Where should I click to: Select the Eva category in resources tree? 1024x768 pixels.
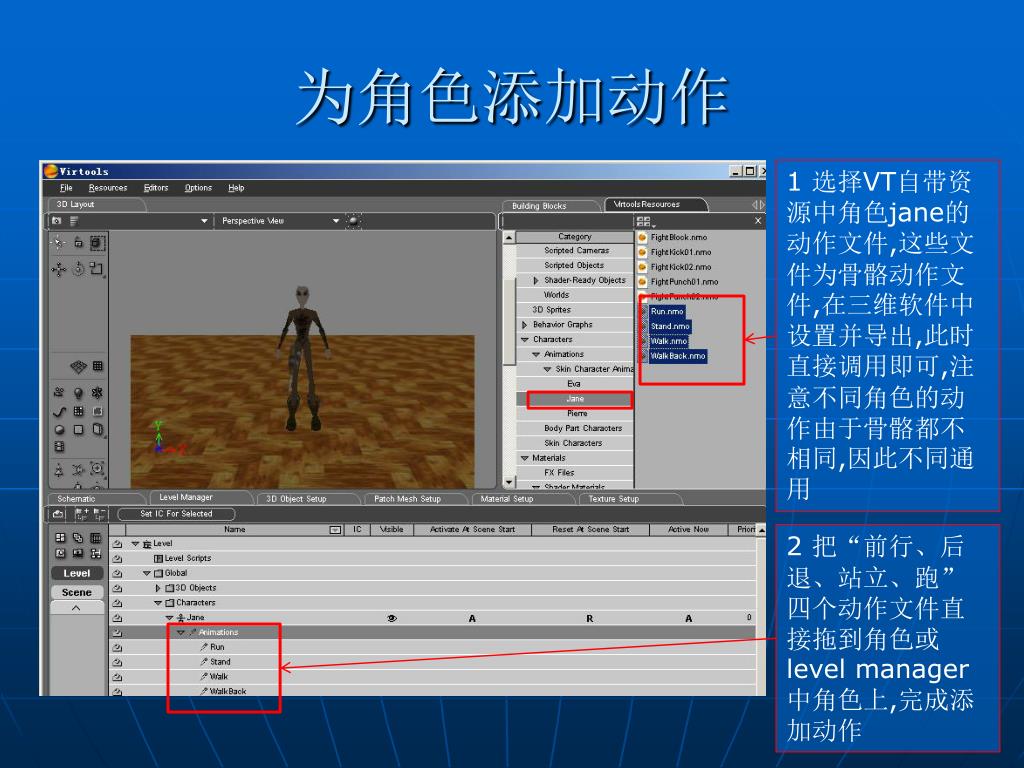coord(575,384)
